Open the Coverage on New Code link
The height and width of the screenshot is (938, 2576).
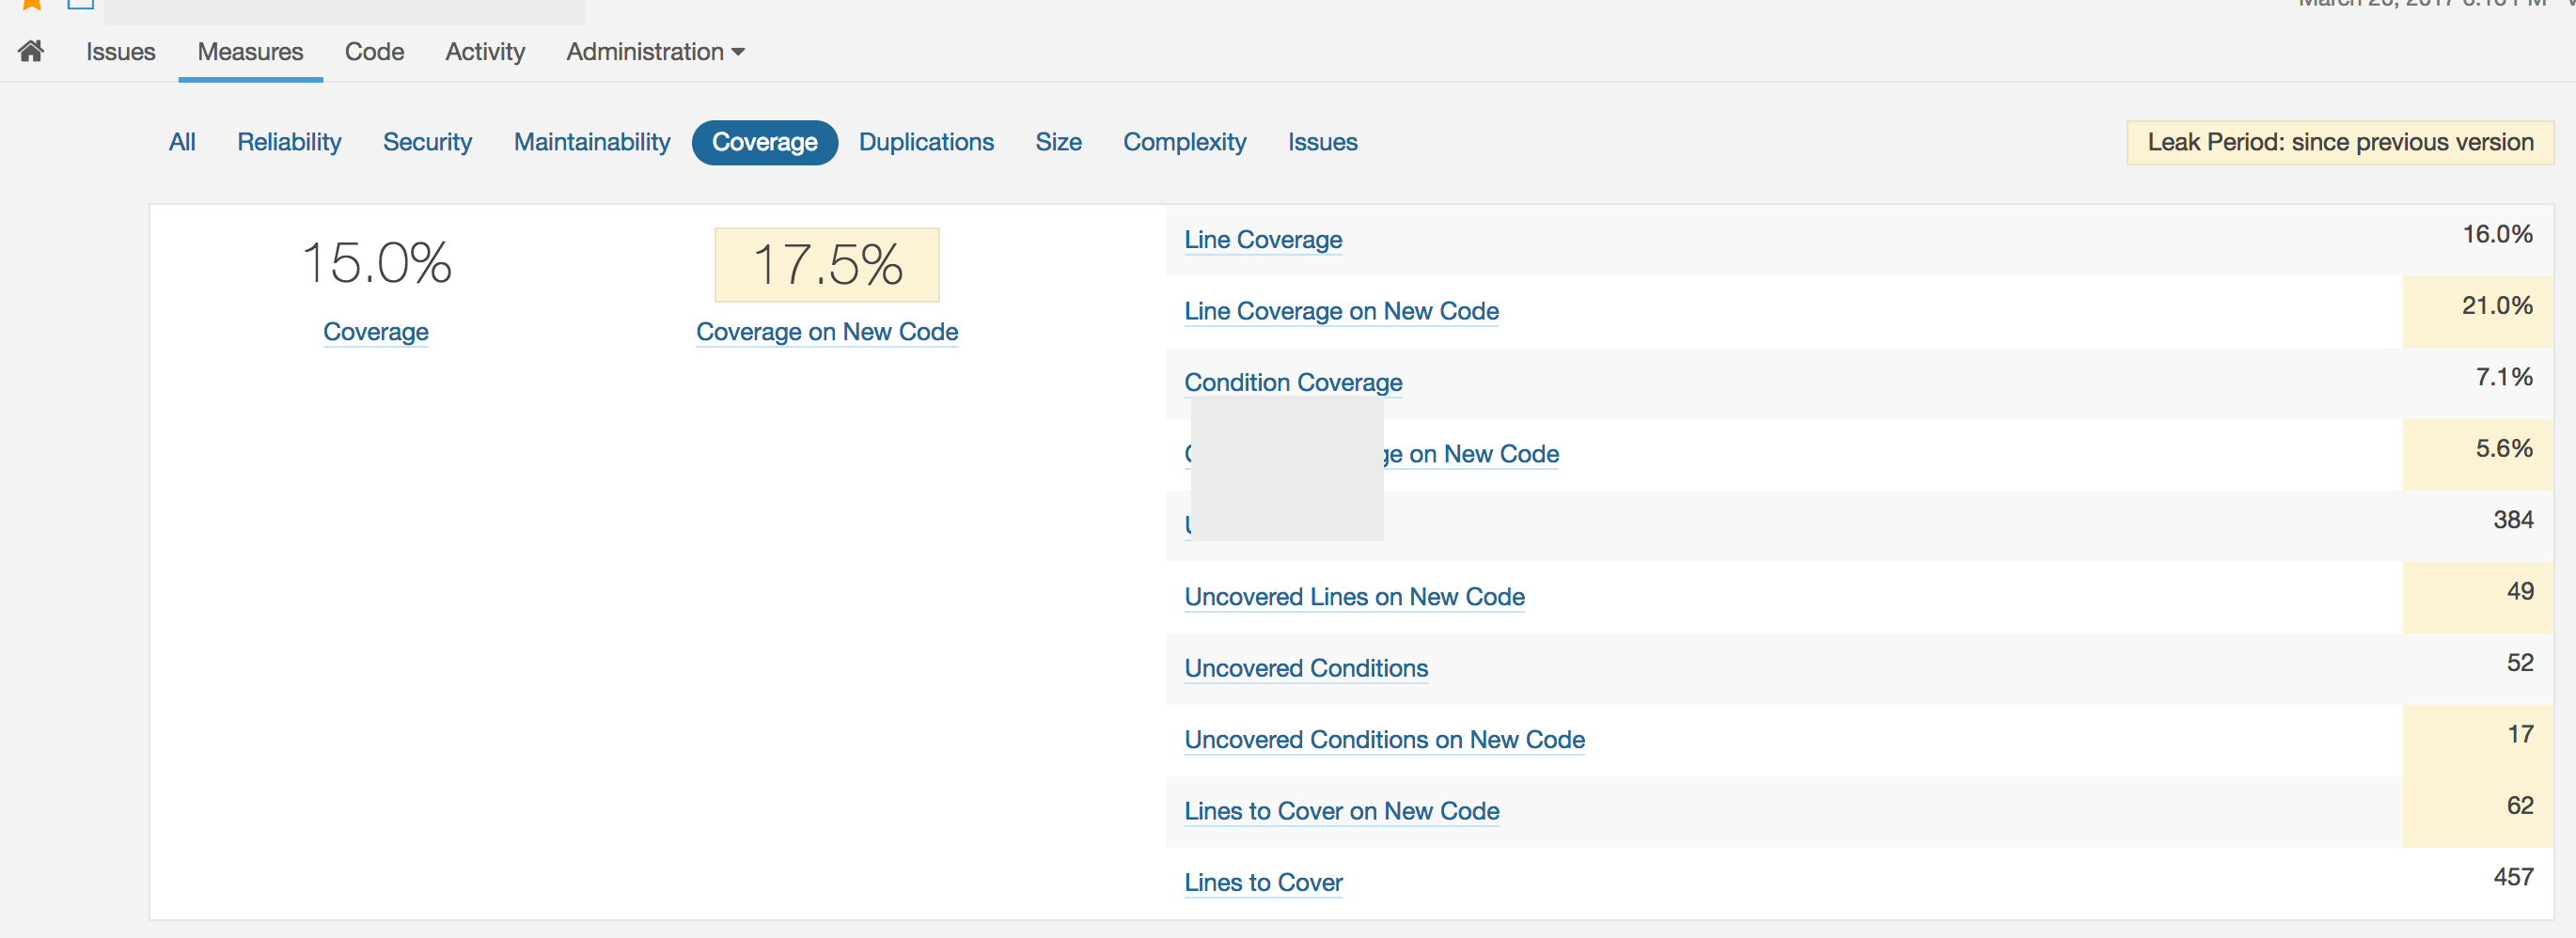827,332
